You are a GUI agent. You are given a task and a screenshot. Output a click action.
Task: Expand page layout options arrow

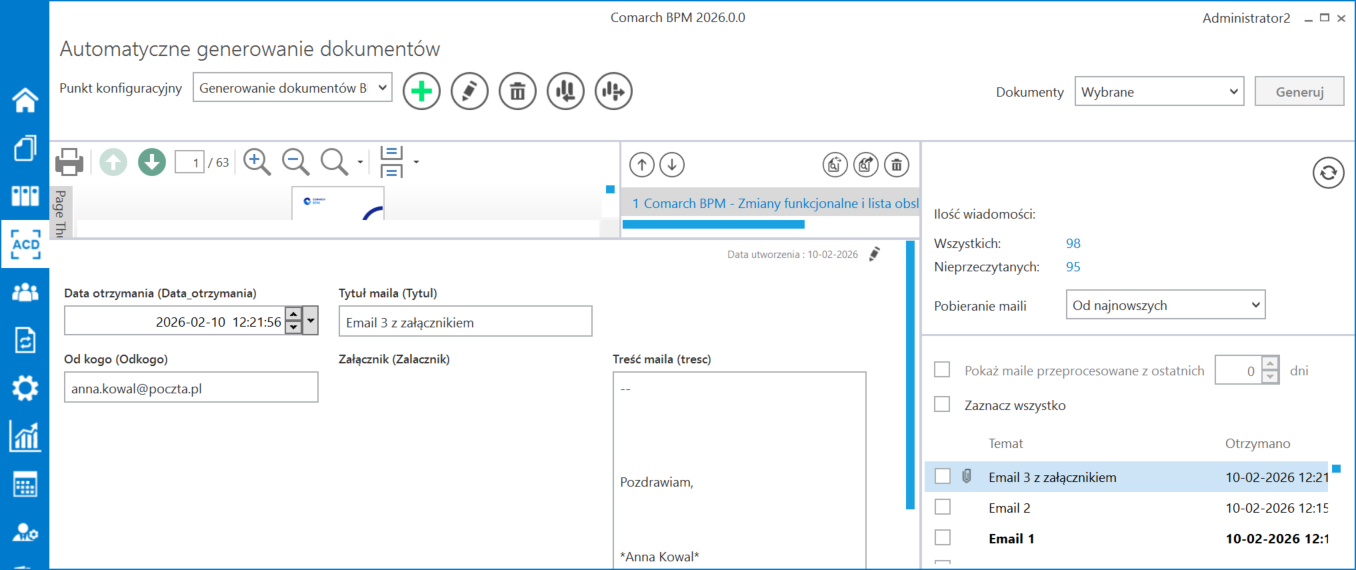point(416,162)
